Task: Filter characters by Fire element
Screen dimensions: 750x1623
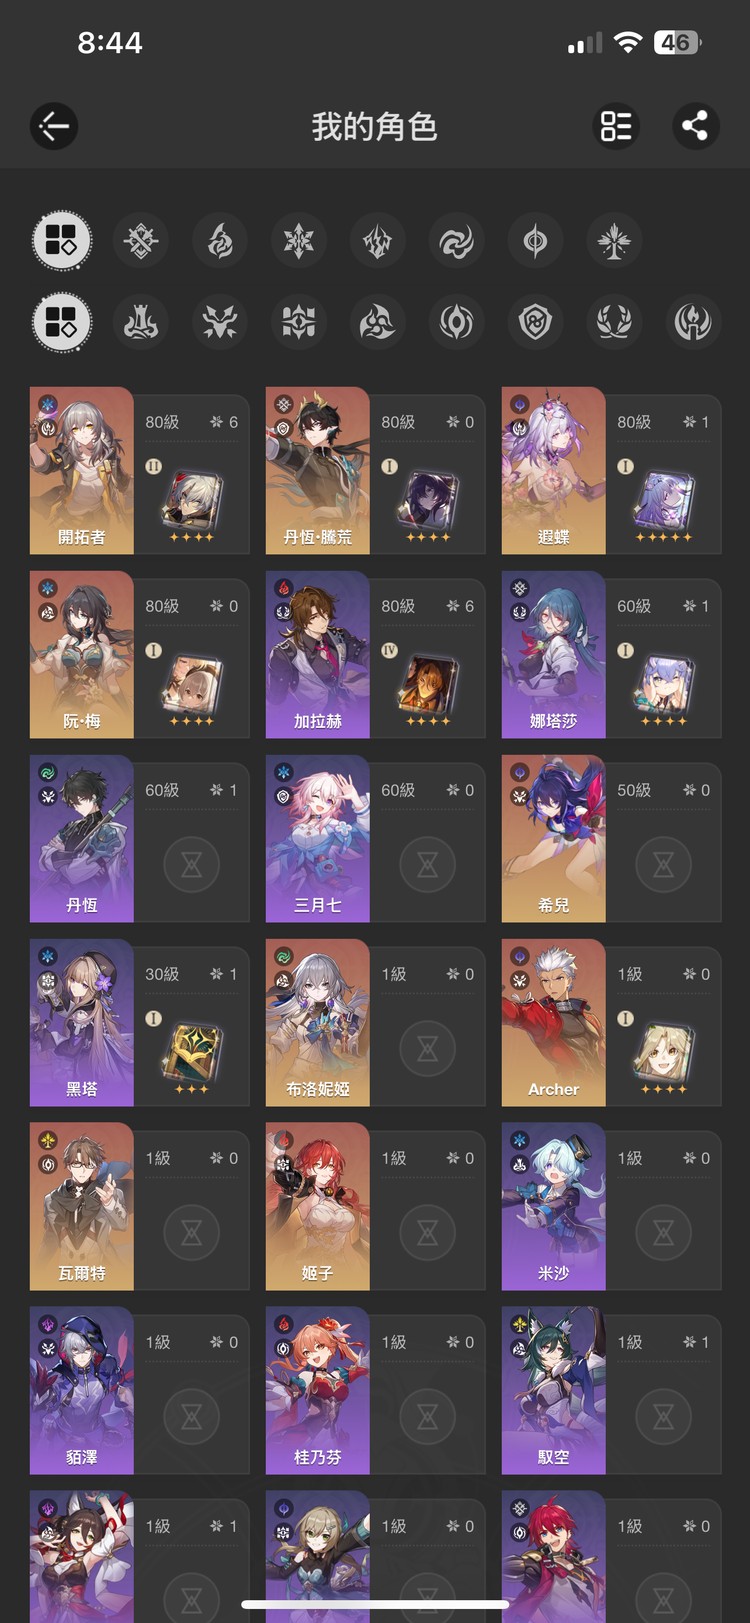Action: pyautogui.click(x=220, y=241)
